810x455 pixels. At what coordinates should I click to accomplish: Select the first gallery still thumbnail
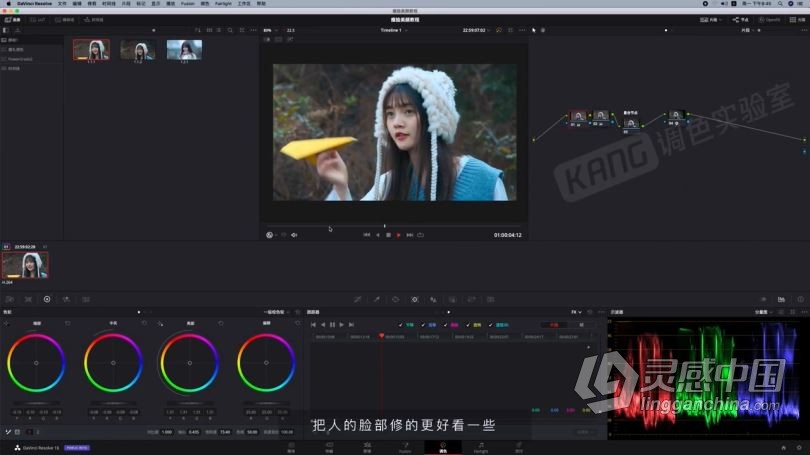click(91, 50)
